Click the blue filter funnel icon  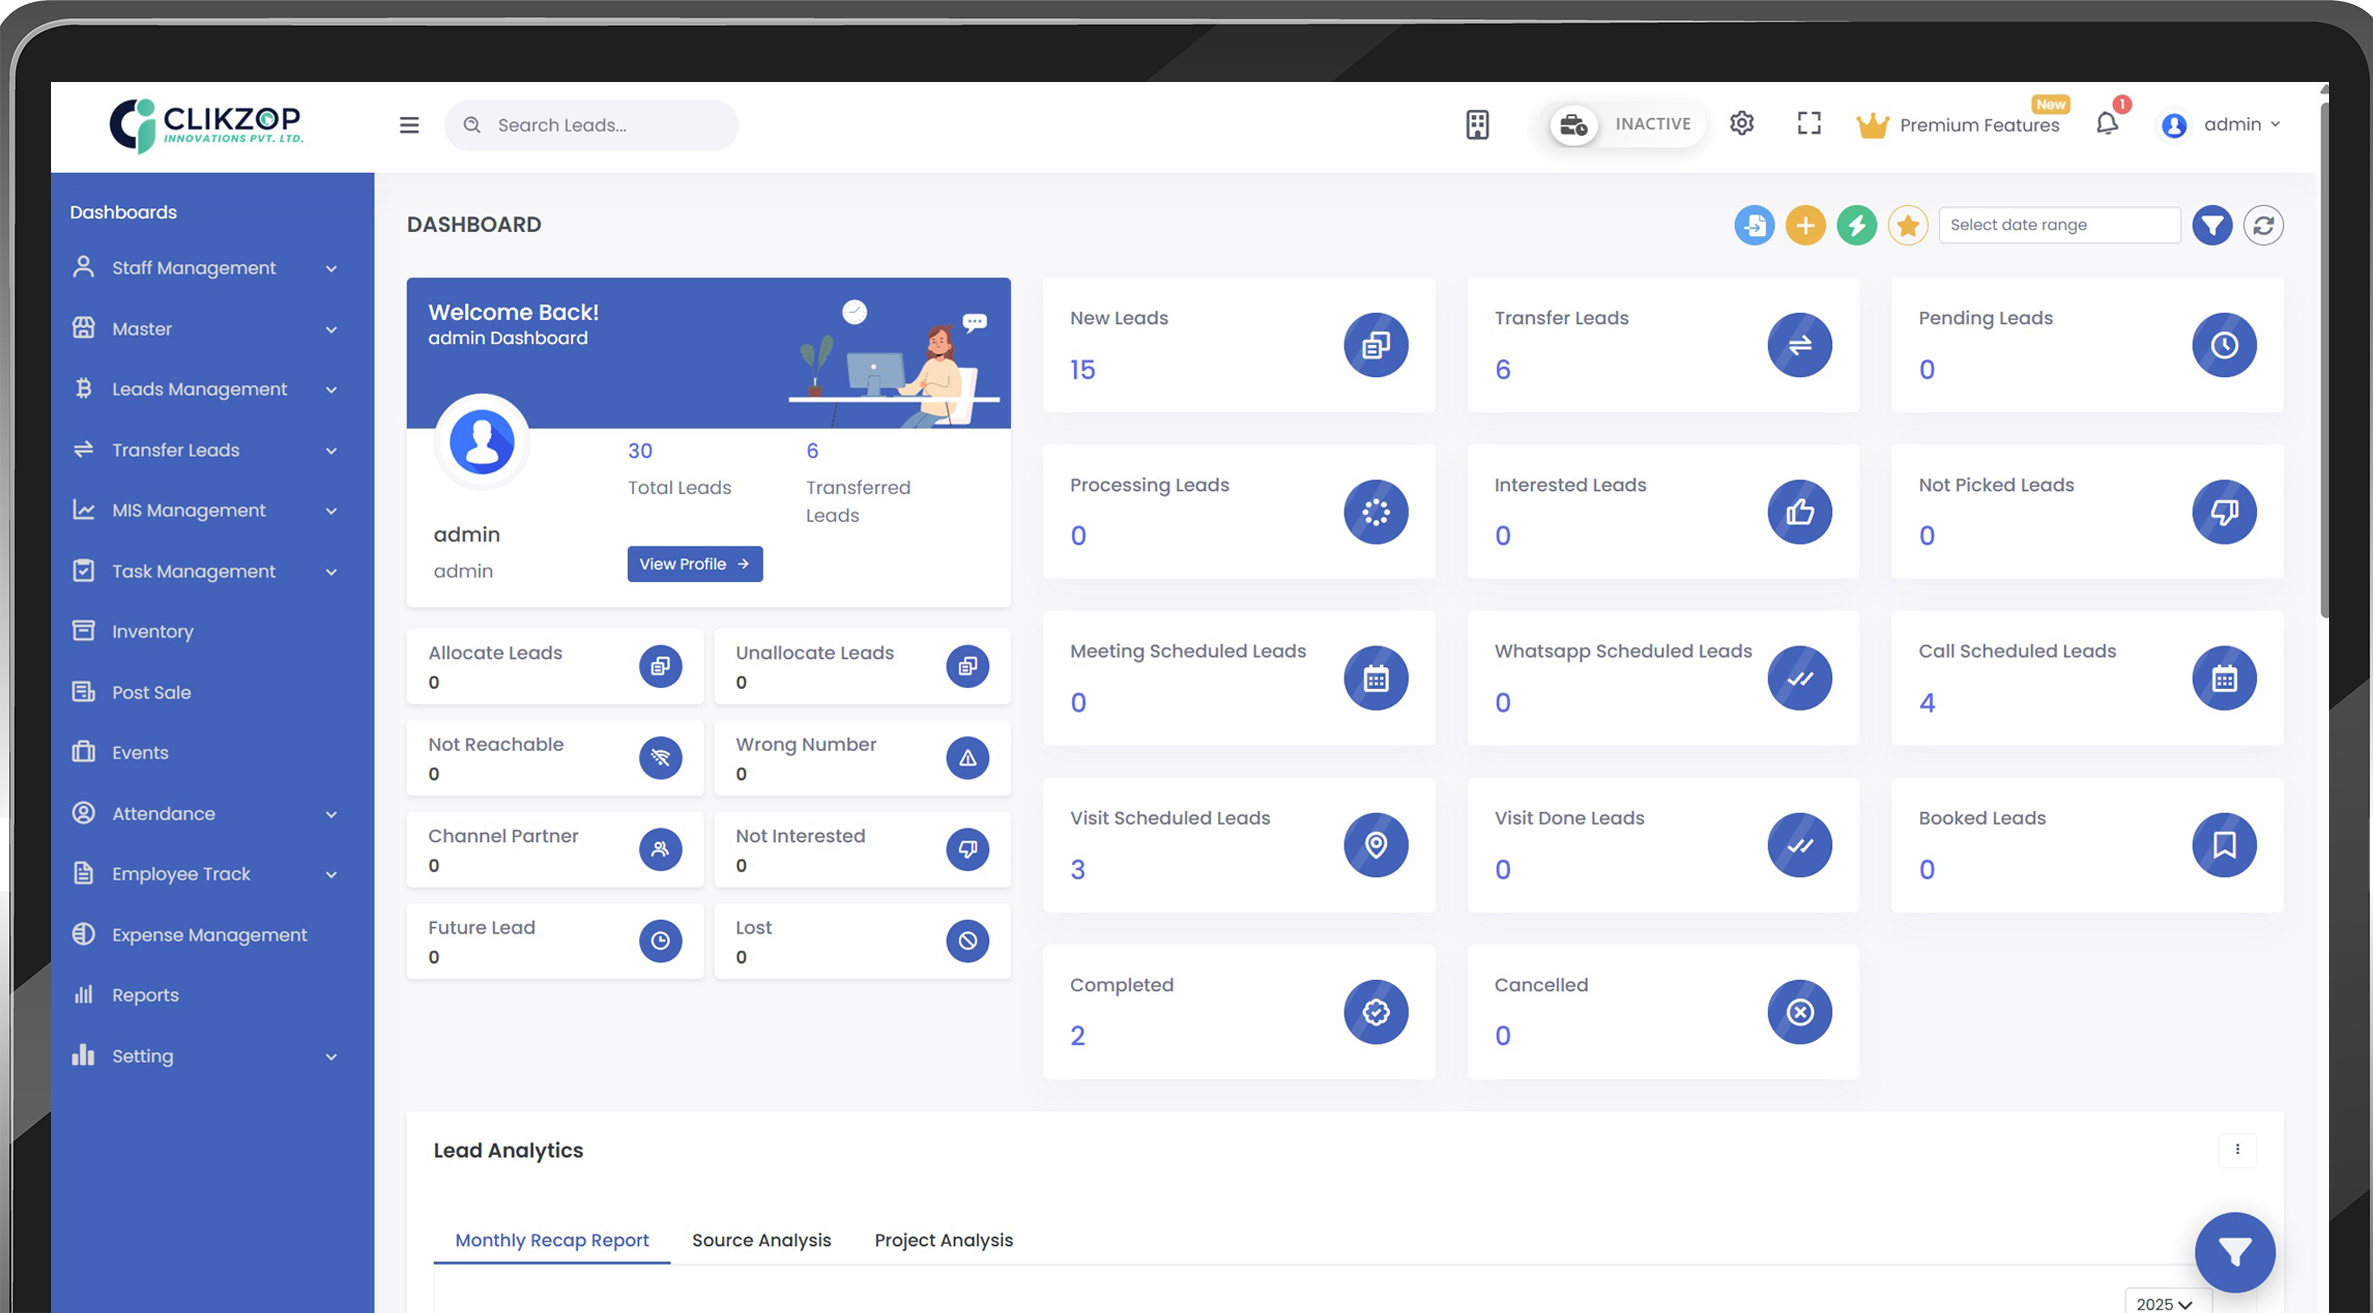coord(2212,225)
